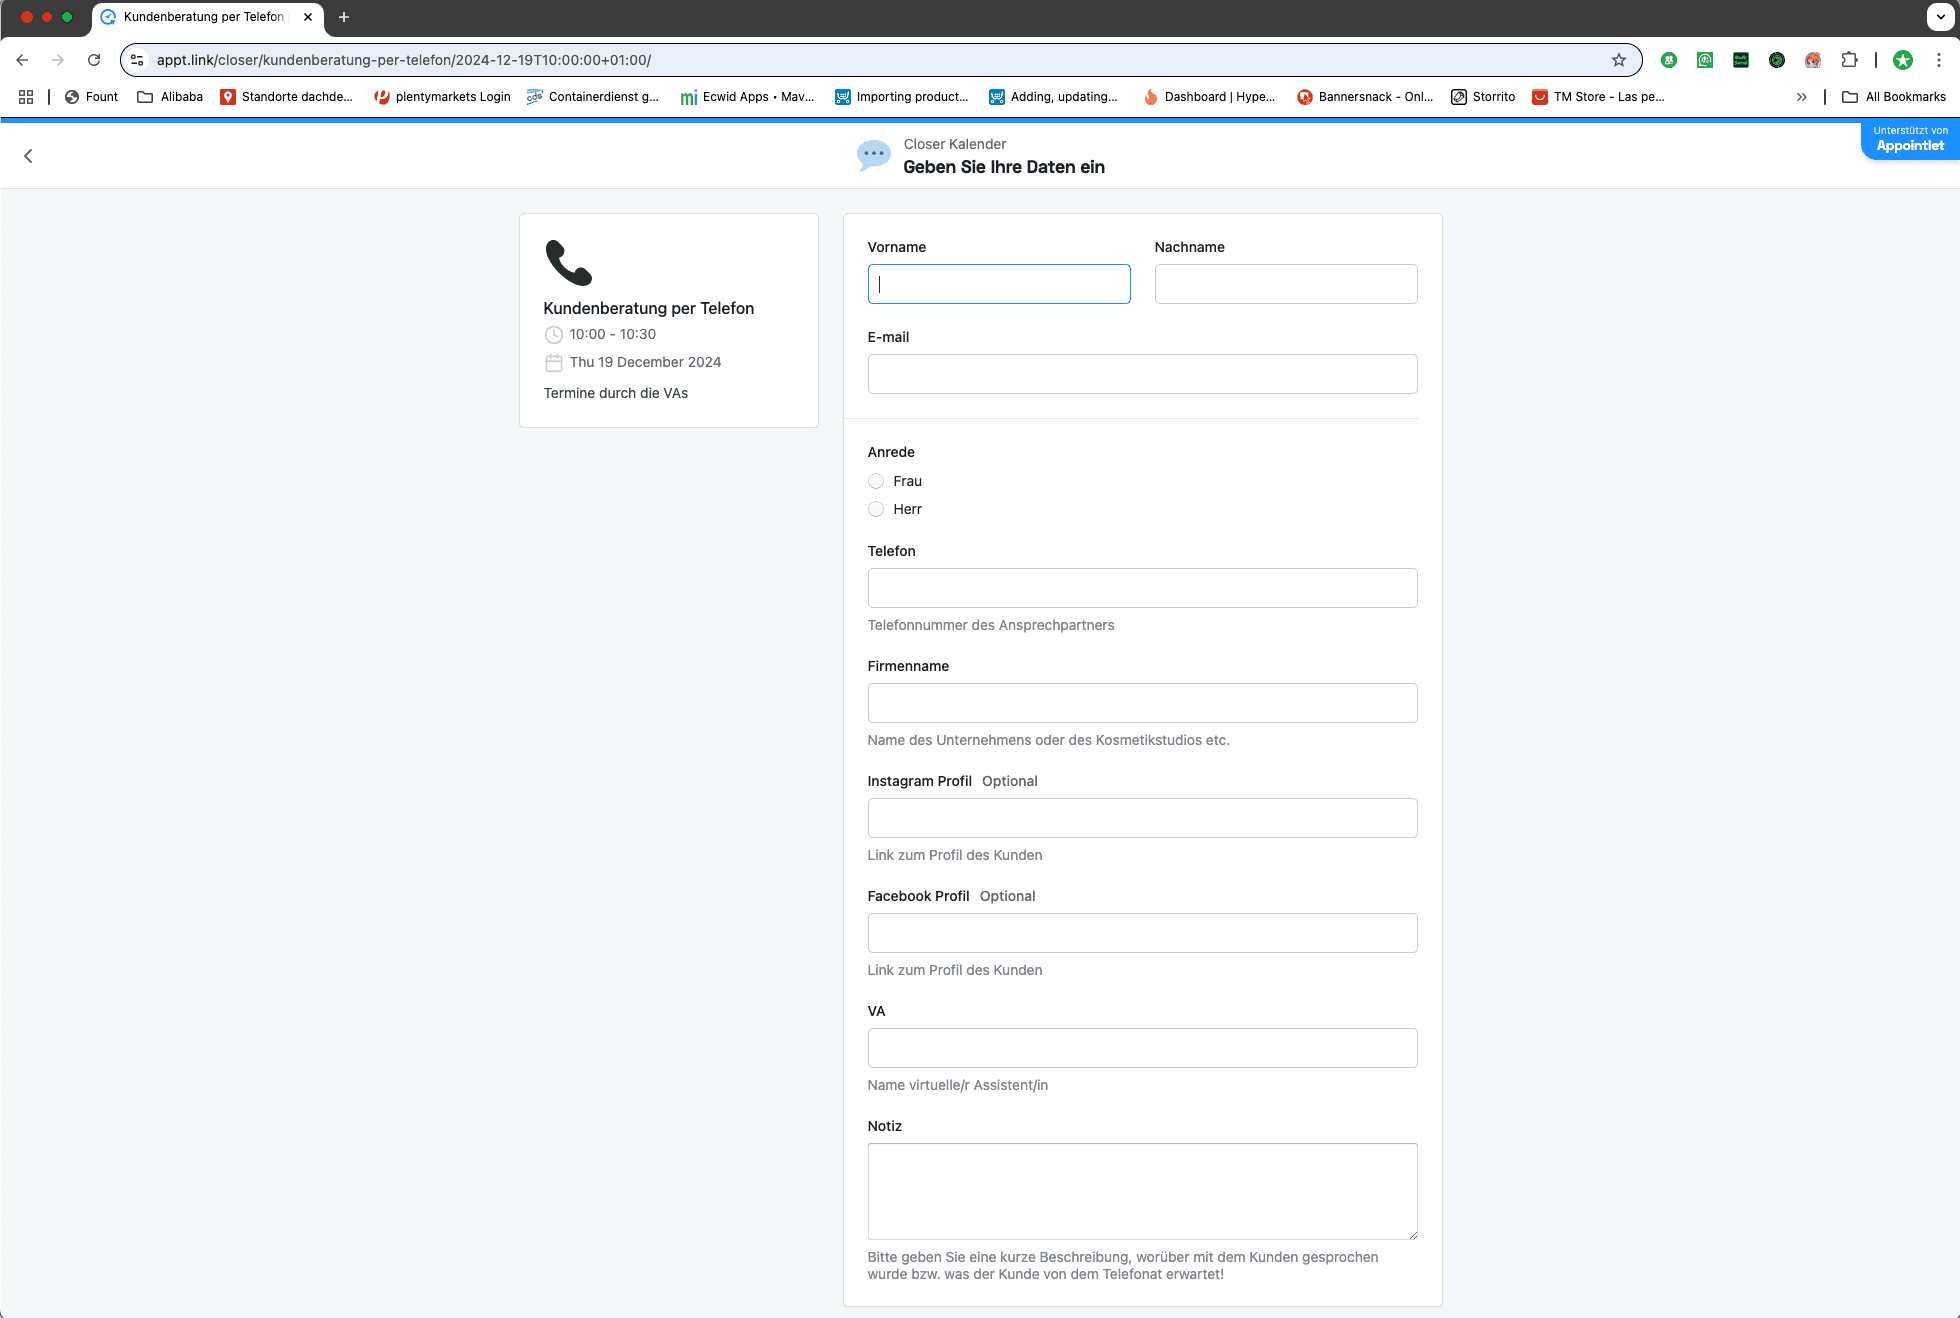Open the Chrome three-dot menu
The image size is (1960, 1318).
pyautogui.click(x=1938, y=60)
